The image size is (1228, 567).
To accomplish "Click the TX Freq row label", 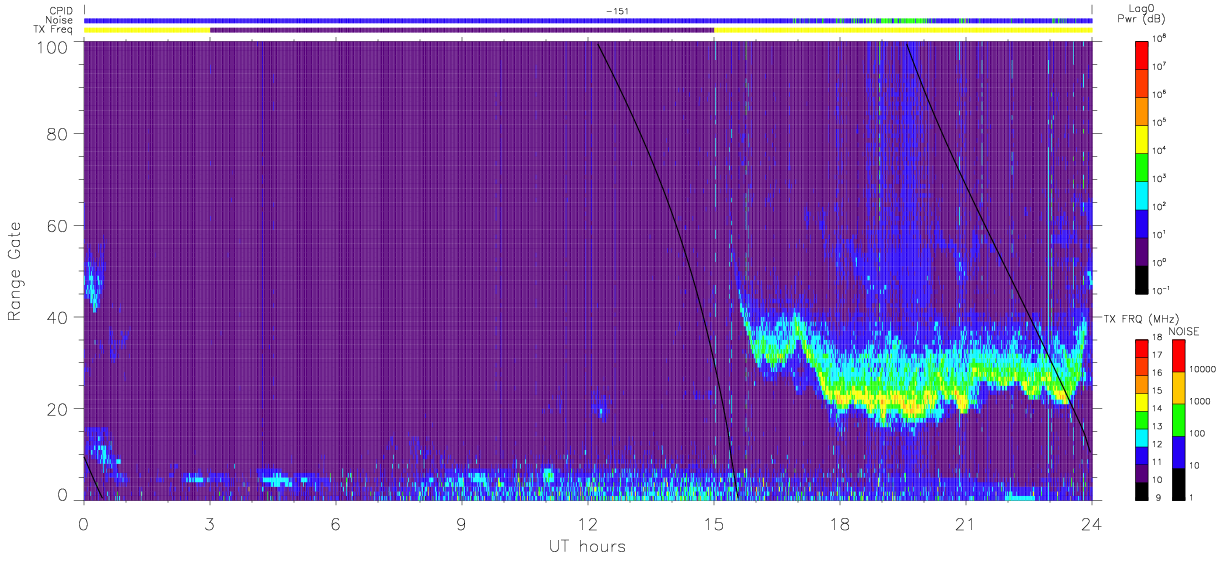I will click(55, 30).
